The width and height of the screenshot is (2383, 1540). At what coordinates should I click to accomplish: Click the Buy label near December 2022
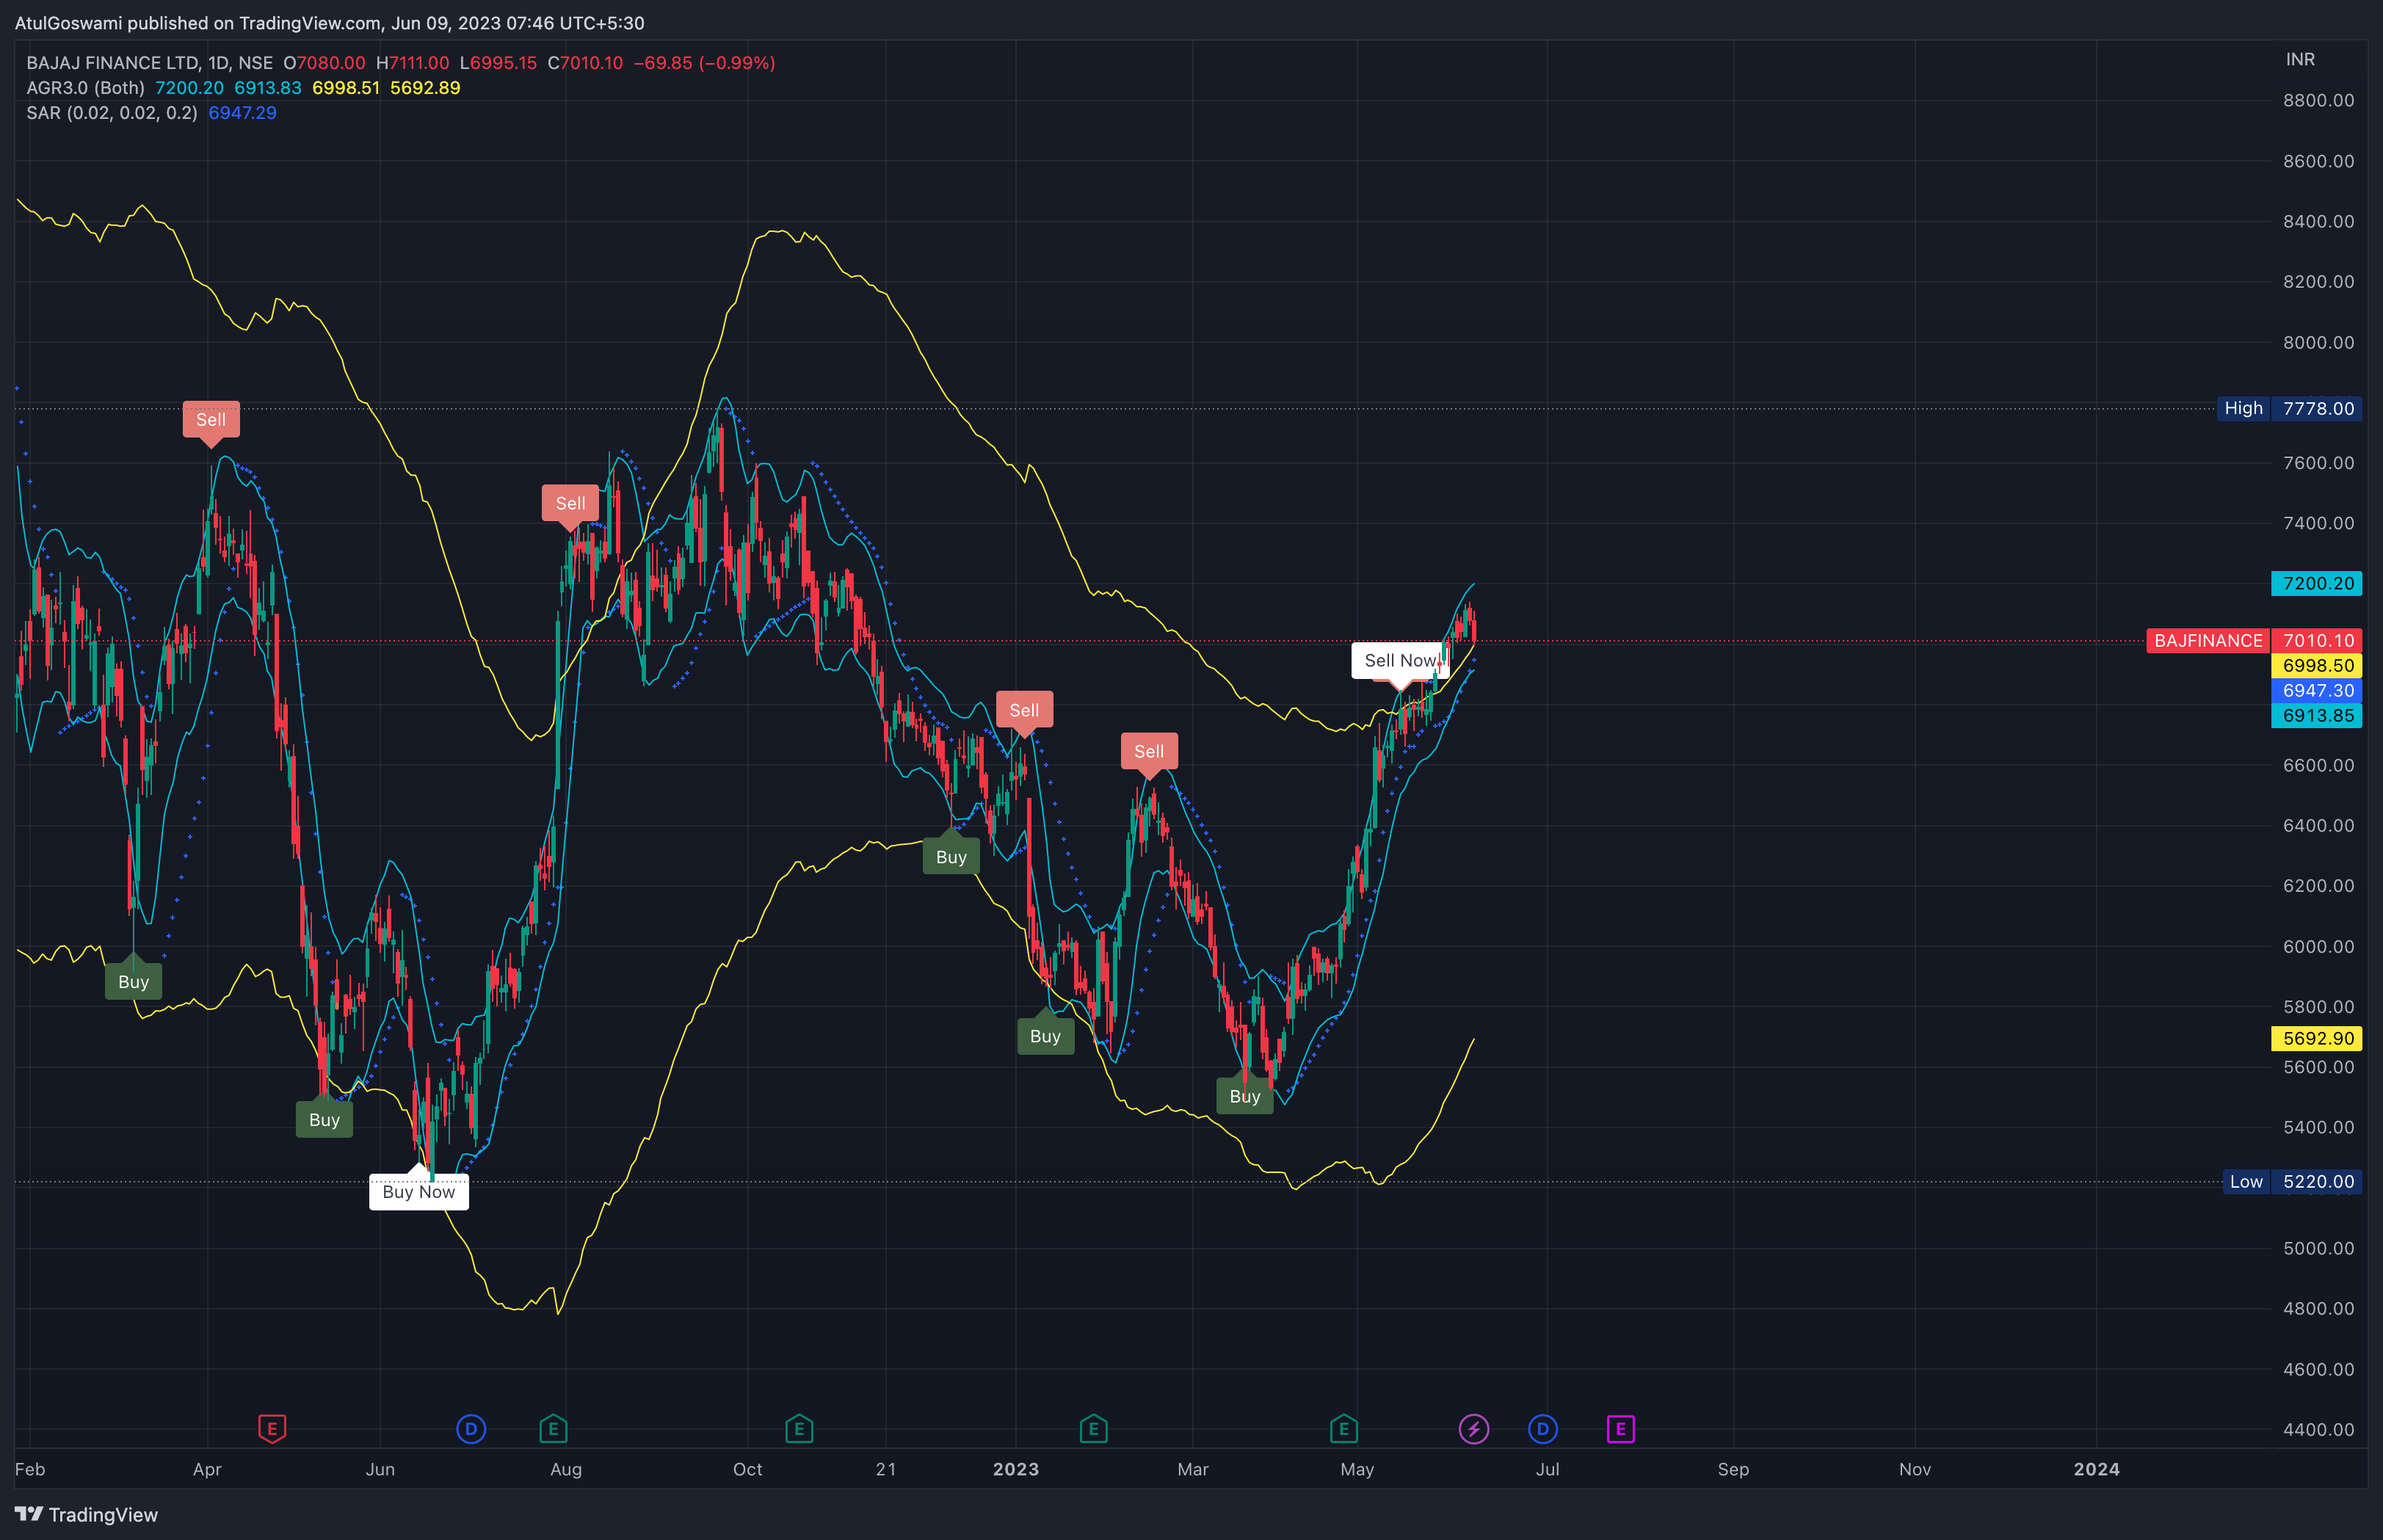[x=951, y=857]
